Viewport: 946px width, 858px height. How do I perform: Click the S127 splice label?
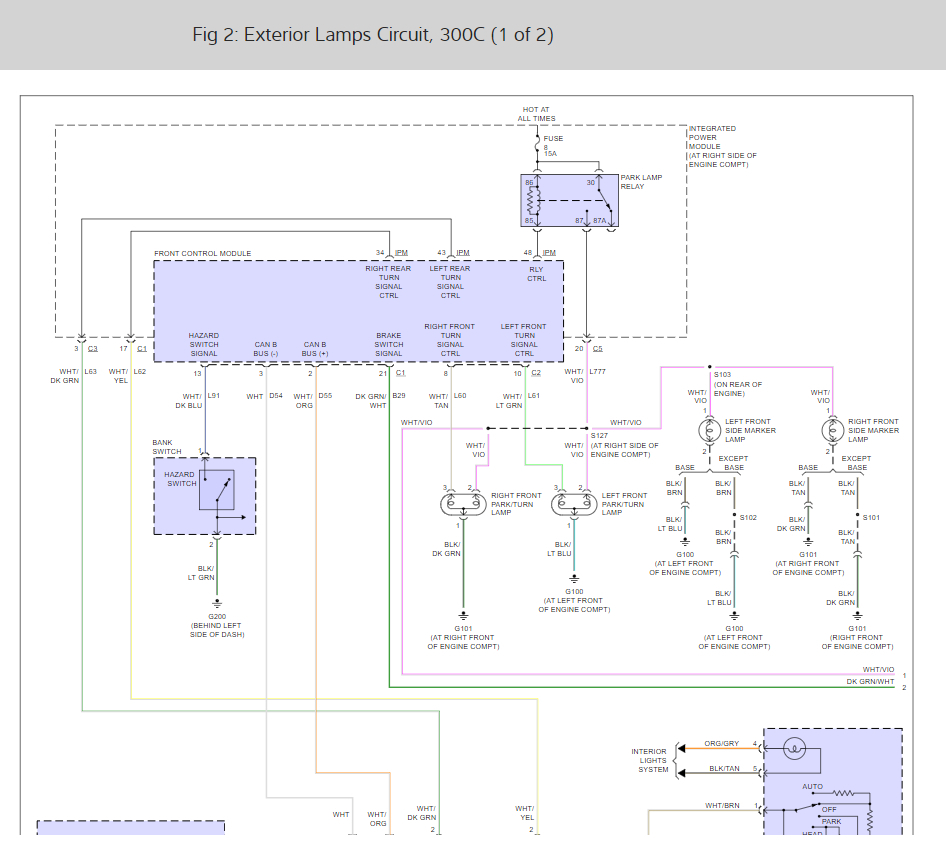coord(599,436)
